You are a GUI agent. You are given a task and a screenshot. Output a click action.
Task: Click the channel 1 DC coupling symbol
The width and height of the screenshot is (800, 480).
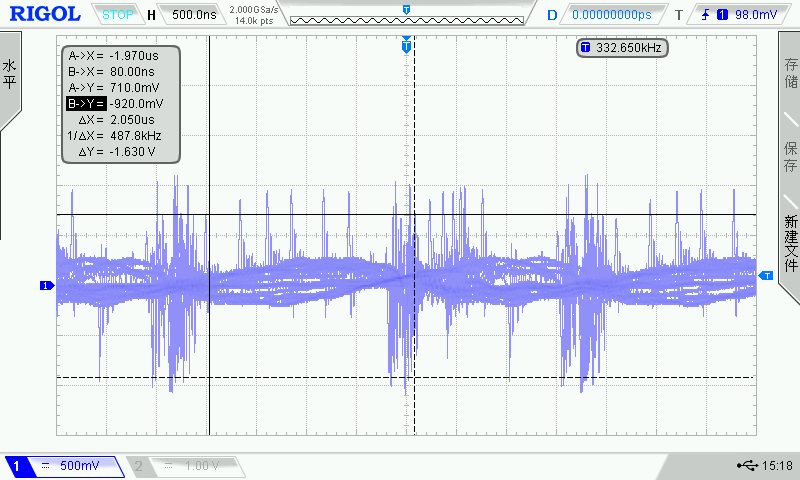pyautogui.click(x=45, y=465)
